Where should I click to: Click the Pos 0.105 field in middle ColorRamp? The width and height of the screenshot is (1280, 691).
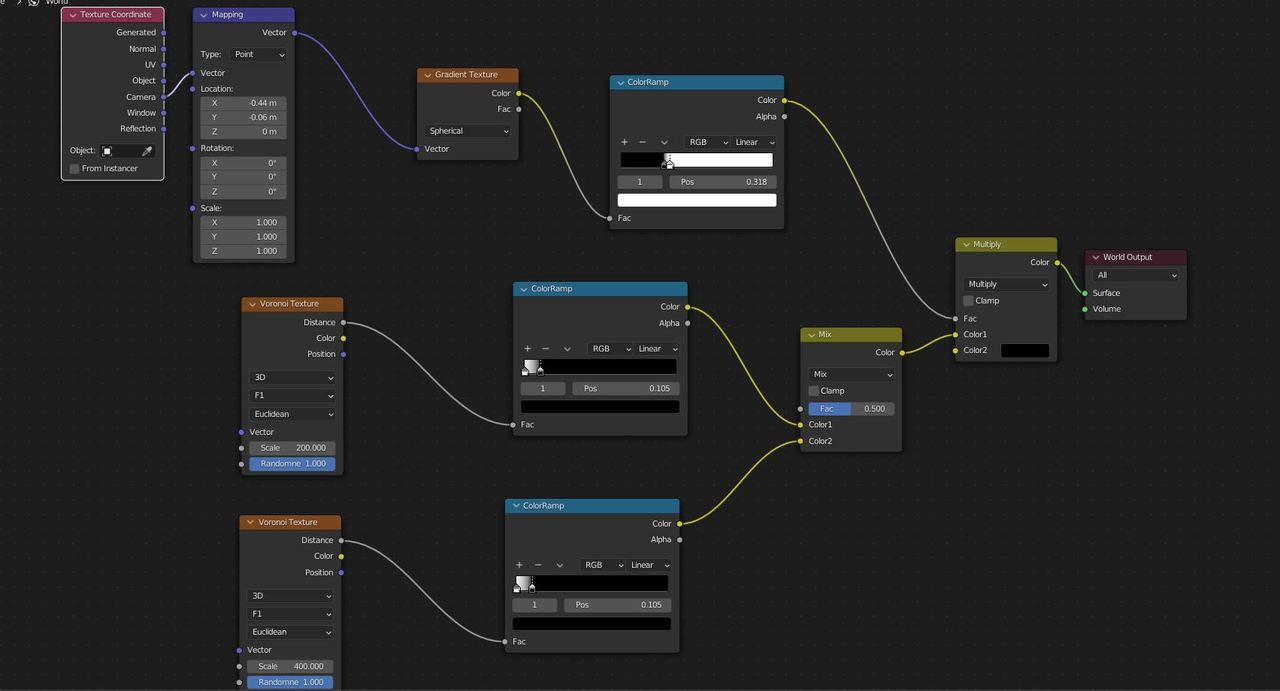(626, 388)
